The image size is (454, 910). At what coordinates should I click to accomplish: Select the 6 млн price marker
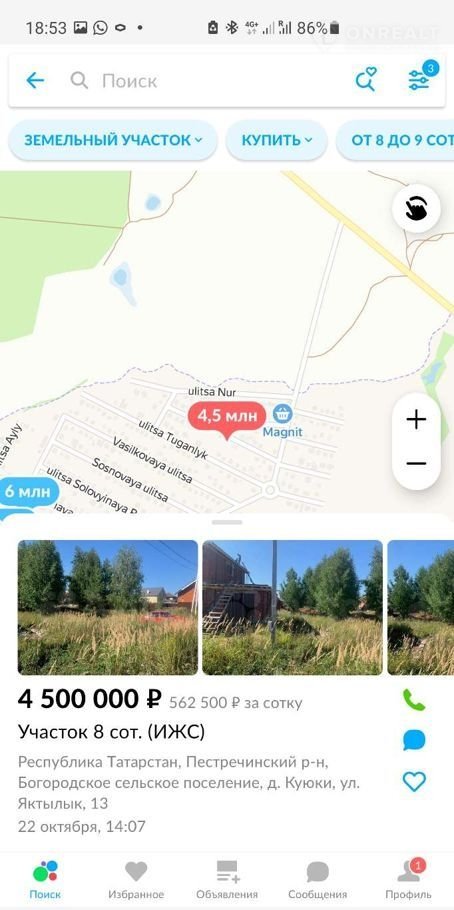[x=28, y=492]
